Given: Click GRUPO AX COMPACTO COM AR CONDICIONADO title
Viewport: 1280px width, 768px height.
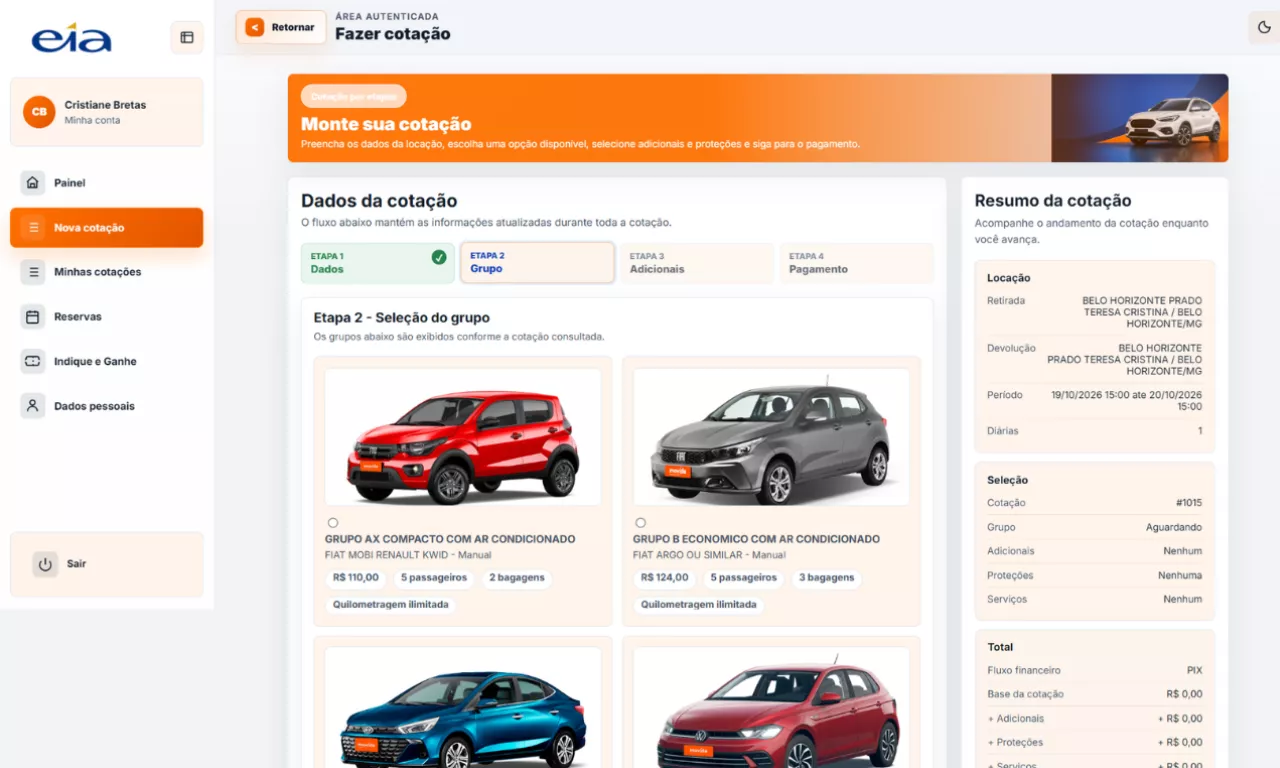Looking at the screenshot, I should click(x=450, y=539).
